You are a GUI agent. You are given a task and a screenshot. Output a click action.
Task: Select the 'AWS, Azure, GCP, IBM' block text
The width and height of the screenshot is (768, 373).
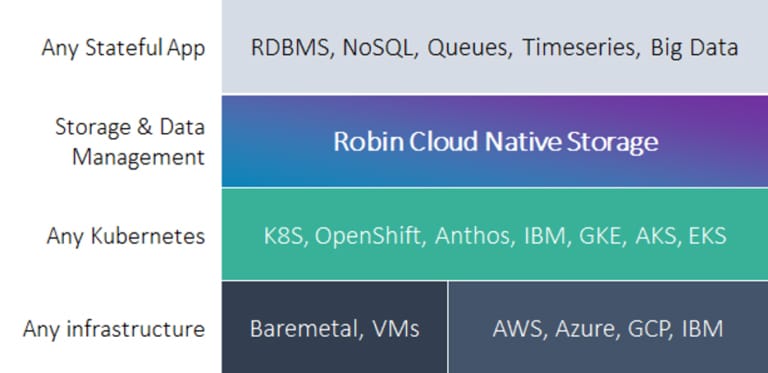[608, 328]
